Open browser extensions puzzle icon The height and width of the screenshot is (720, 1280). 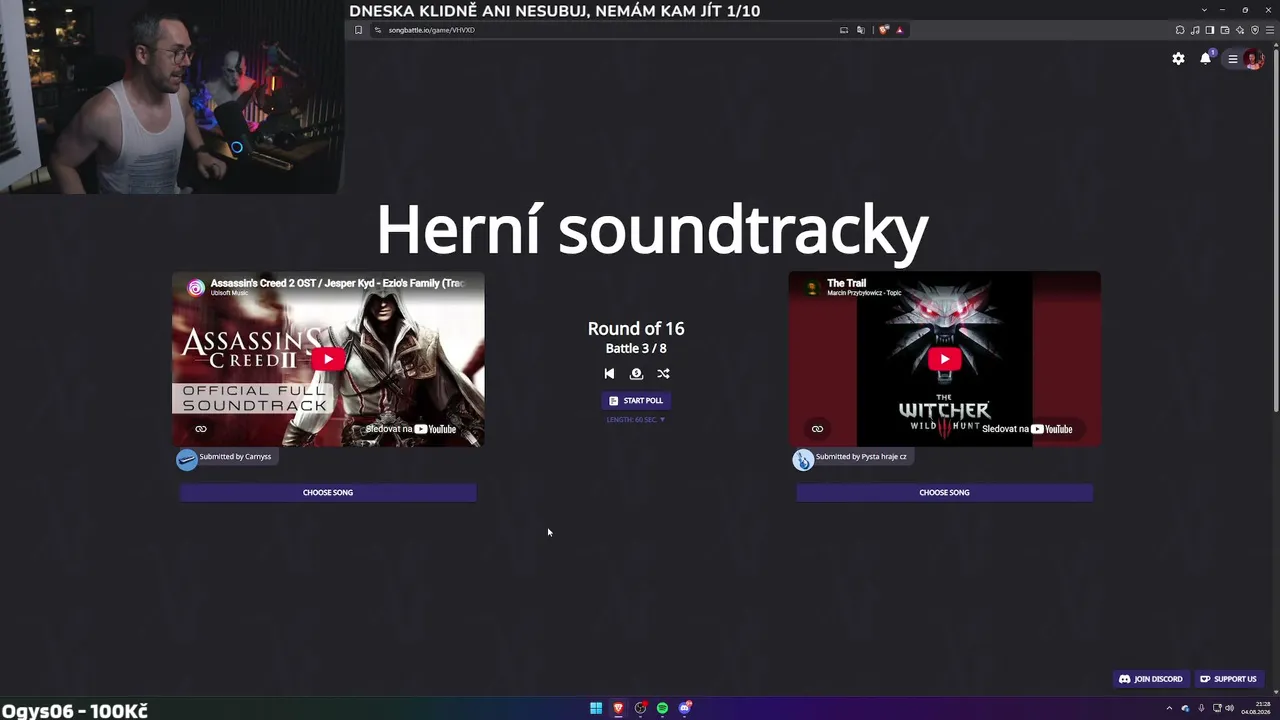pyautogui.click(x=1180, y=30)
